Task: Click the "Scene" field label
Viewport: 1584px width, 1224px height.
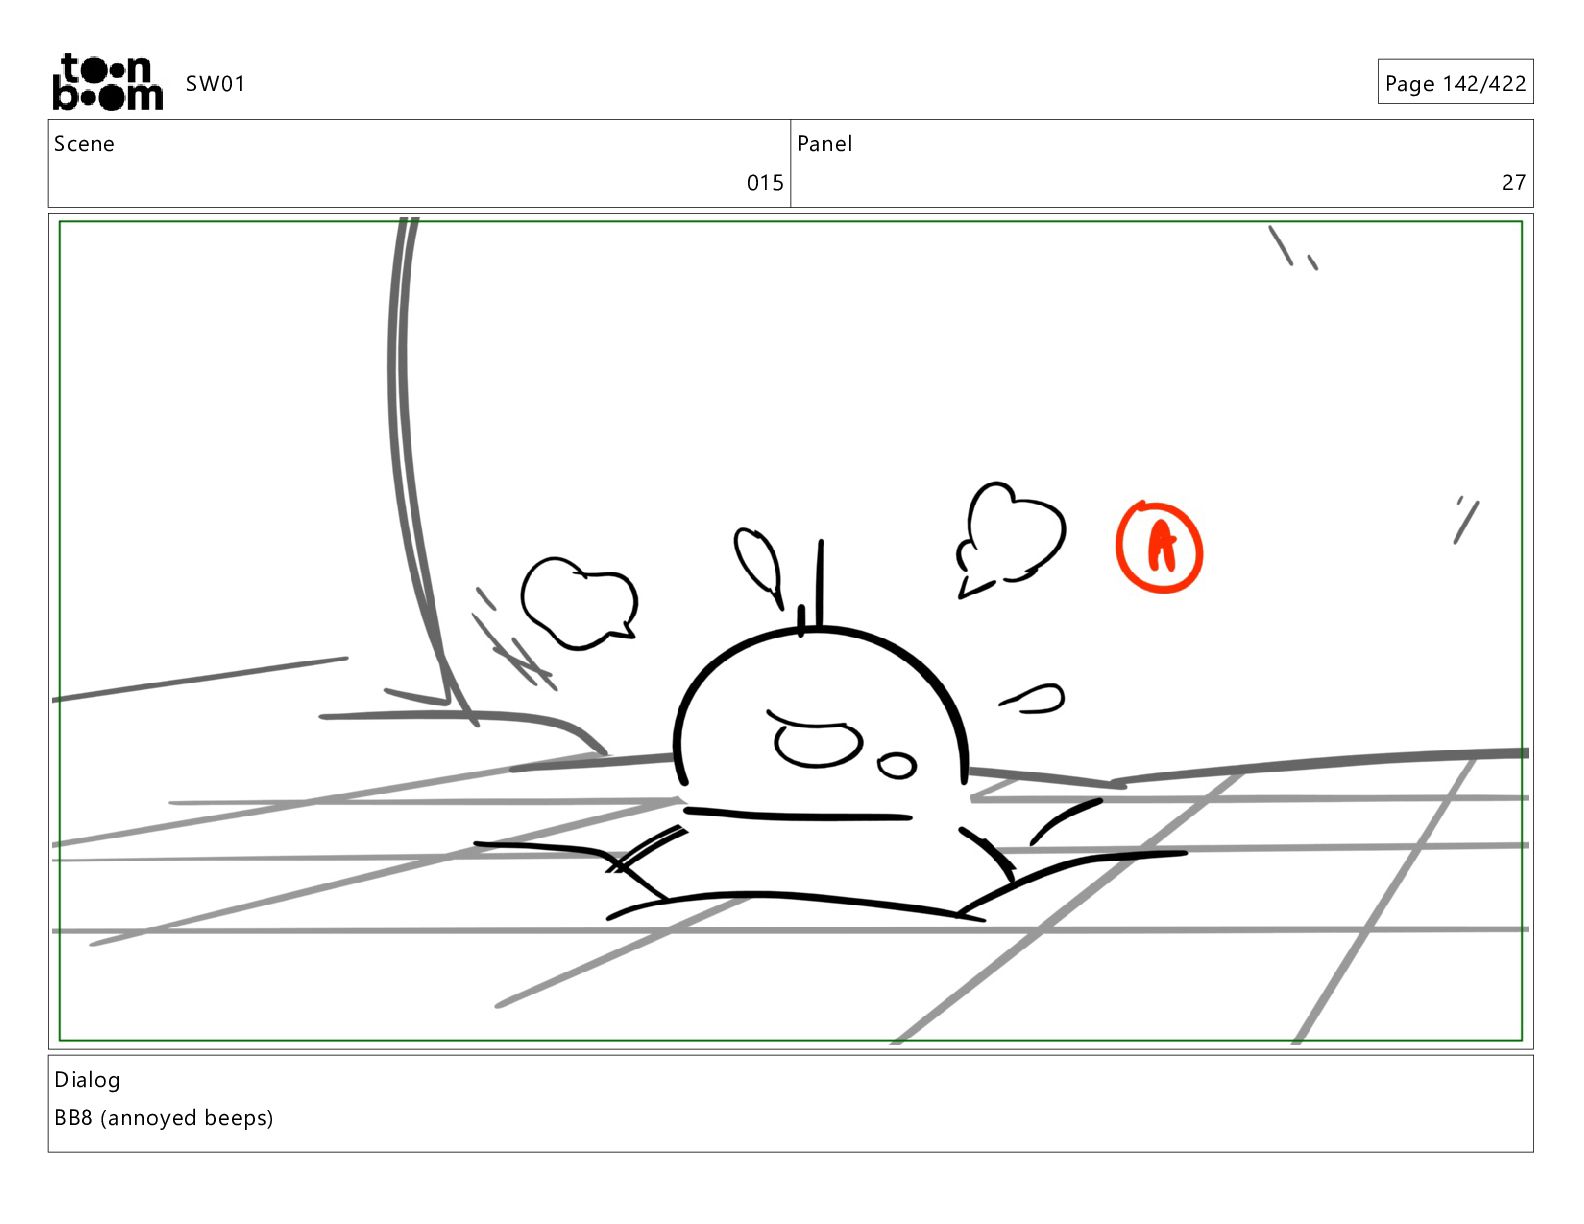Action: pos(84,144)
